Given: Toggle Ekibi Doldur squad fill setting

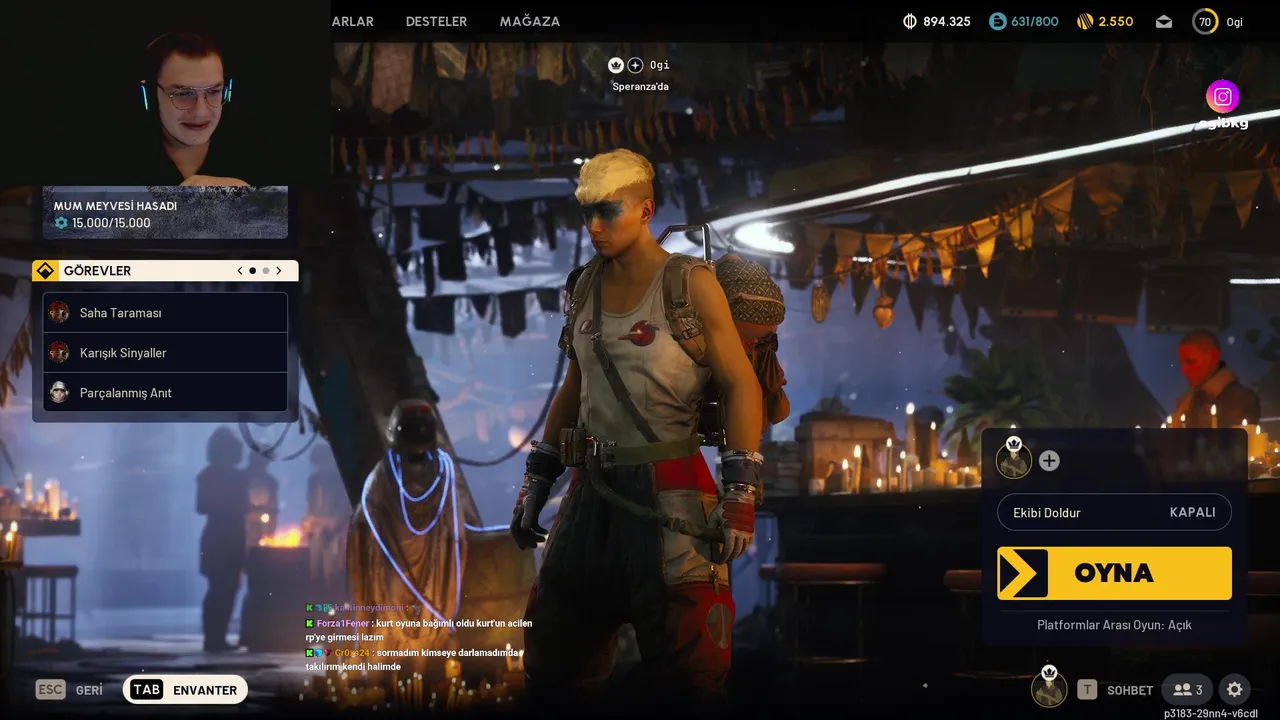Looking at the screenshot, I should tap(1114, 512).
